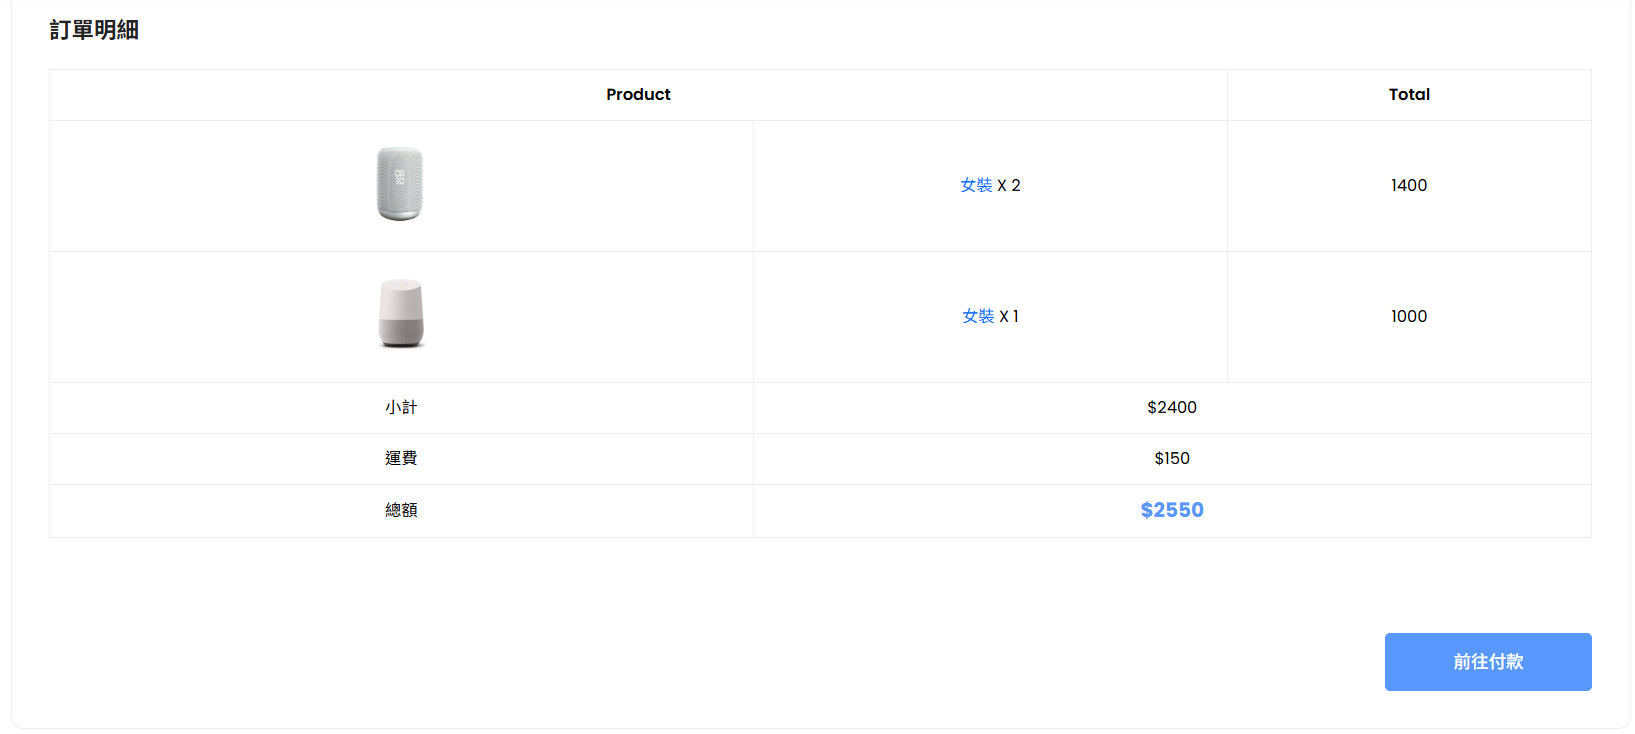Click the X 2 quantity text
Viewport: 1635px width, 734px height.
pos(1009,185)
